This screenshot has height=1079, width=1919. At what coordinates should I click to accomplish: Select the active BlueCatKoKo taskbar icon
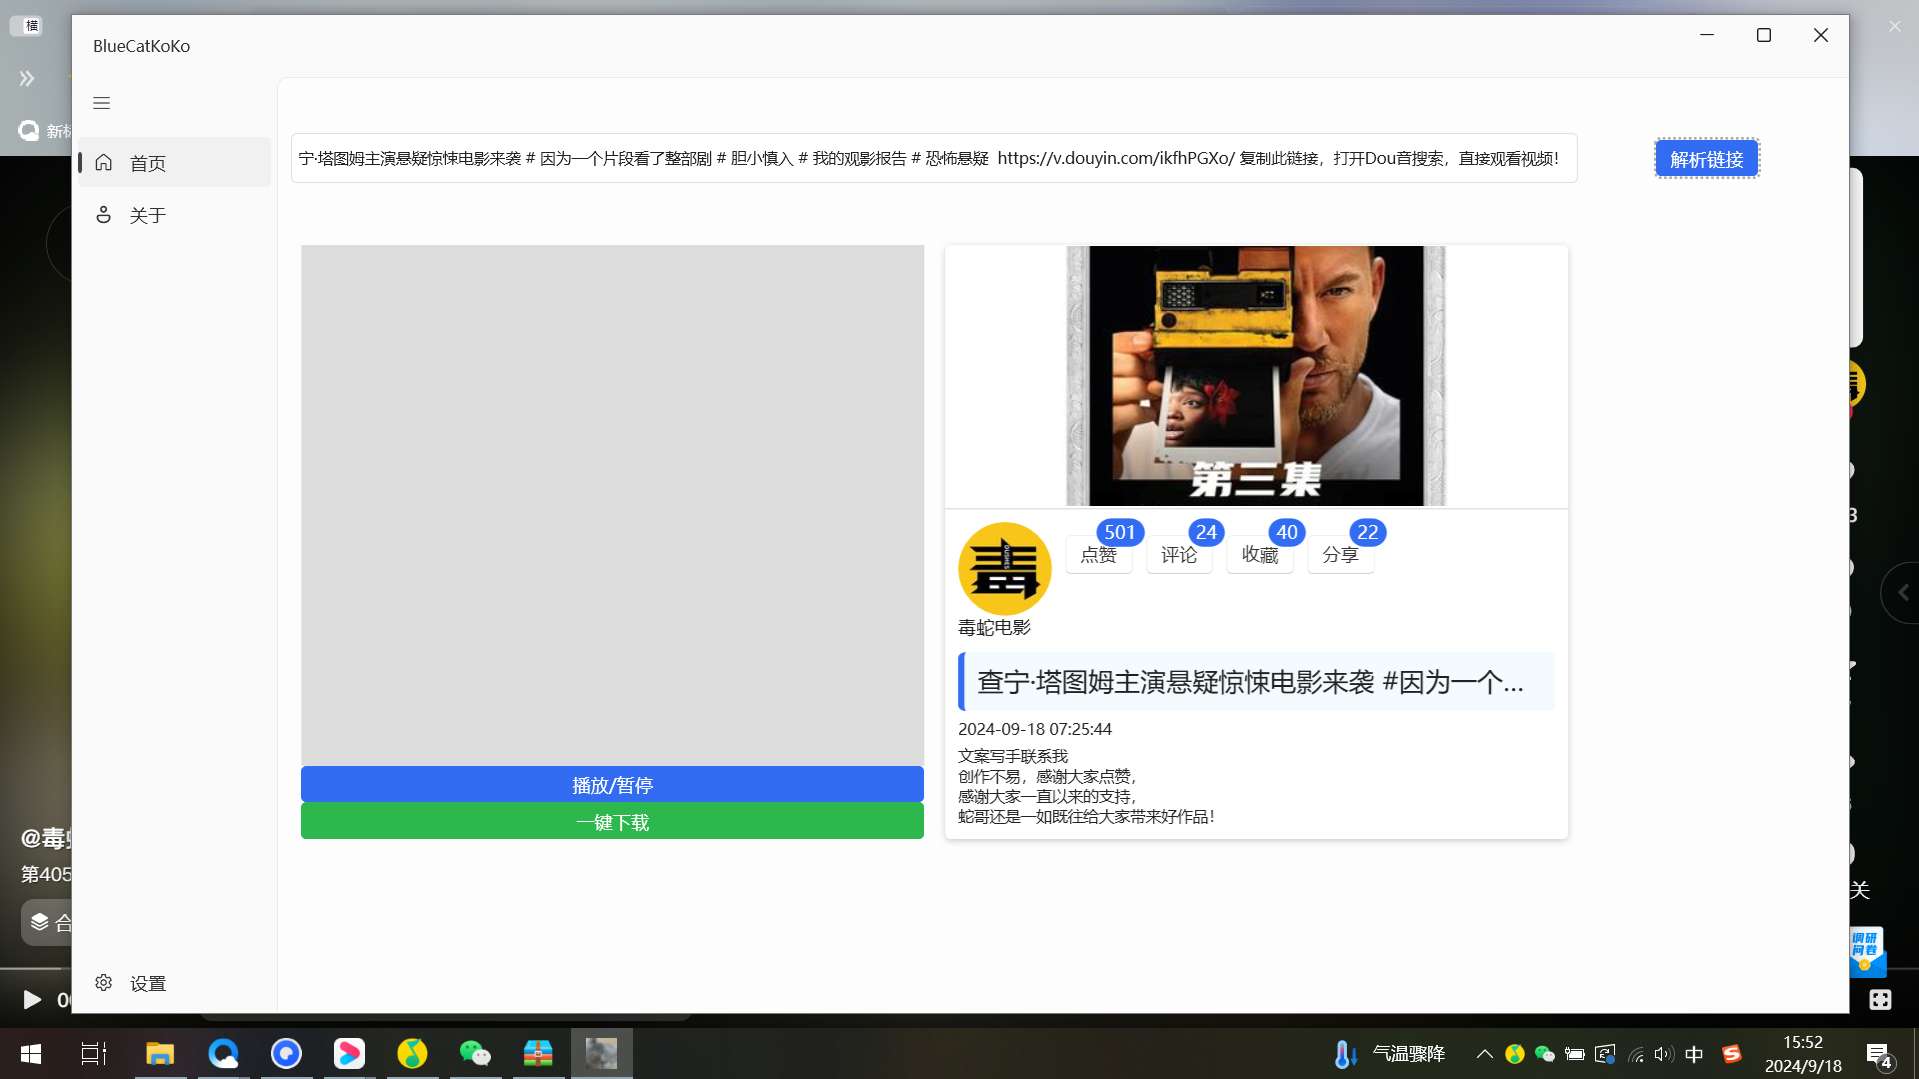[x=601, y=1053]
